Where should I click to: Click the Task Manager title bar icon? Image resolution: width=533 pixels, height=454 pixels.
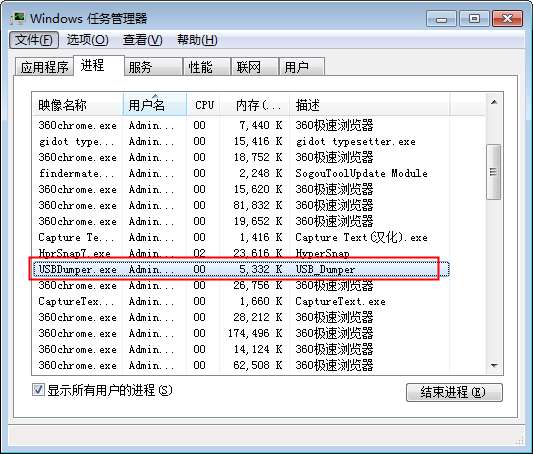[17, 18]
